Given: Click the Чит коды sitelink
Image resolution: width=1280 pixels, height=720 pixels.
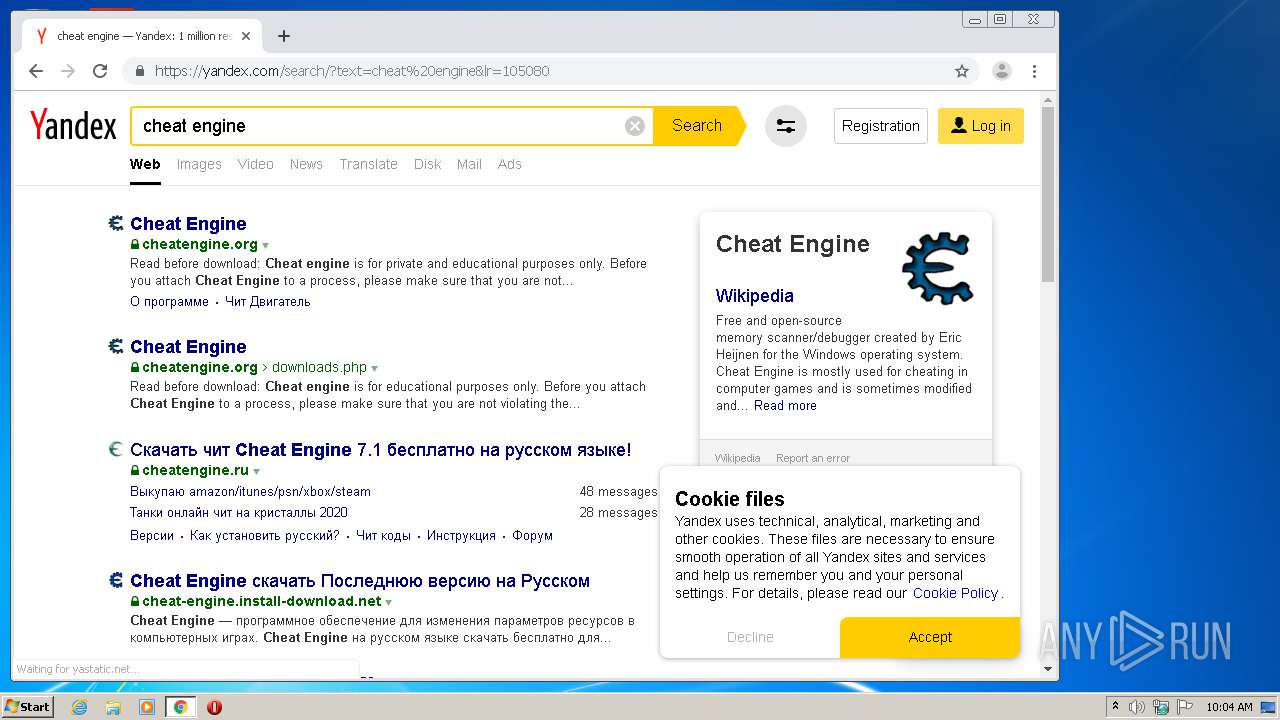Looking at the screenshot, I should pos(383,535).
